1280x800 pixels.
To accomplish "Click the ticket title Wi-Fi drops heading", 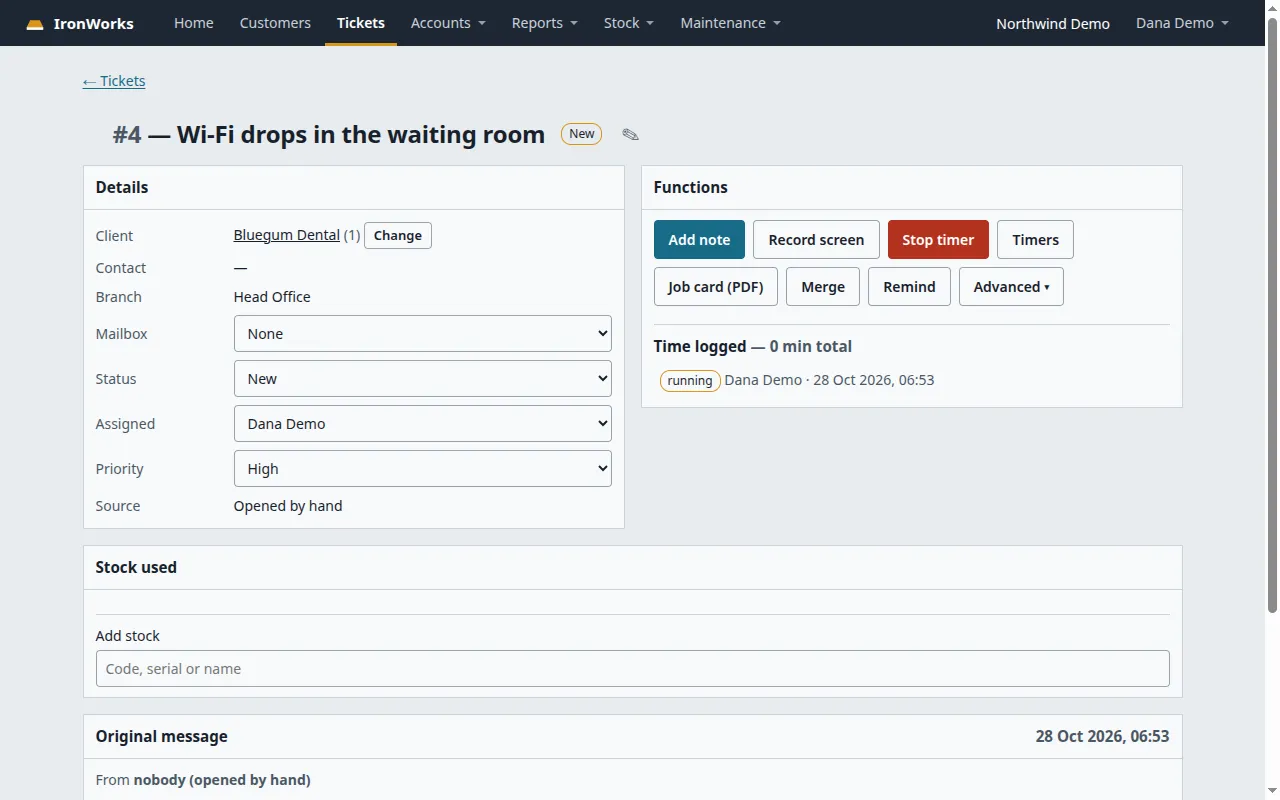I will pos(329,135).
